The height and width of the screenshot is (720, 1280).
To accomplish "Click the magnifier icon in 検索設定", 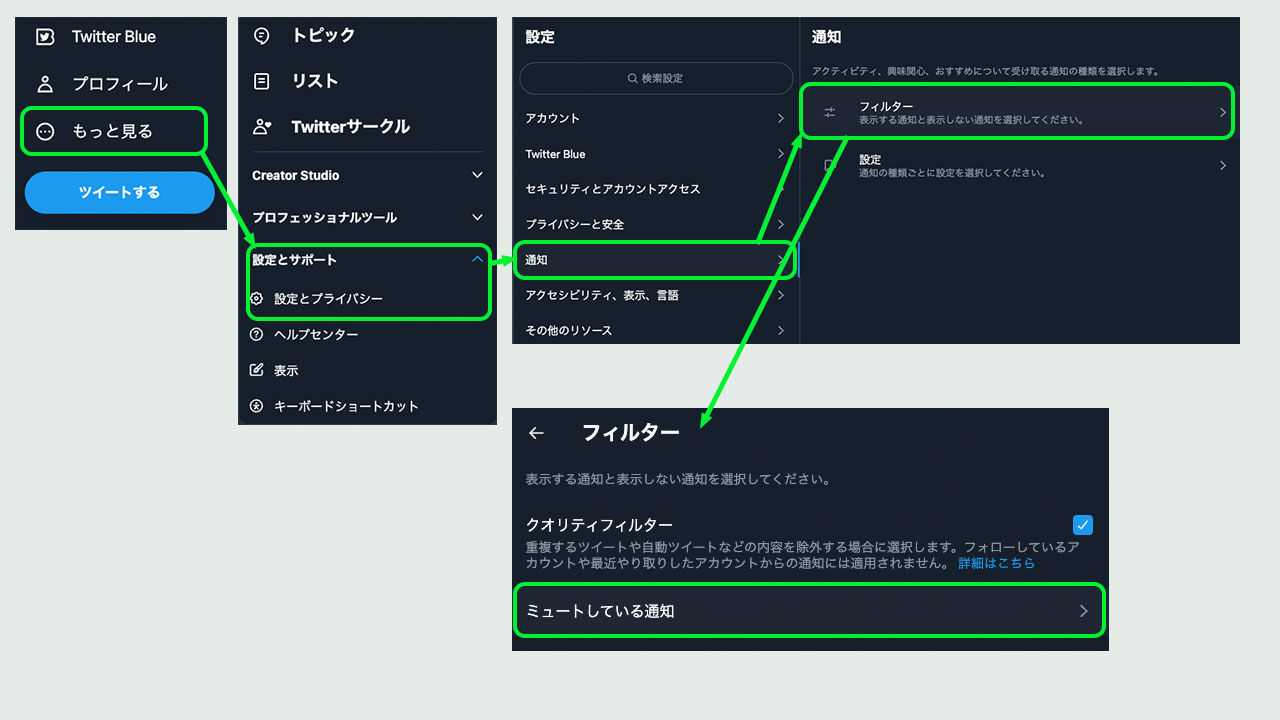I will point(632,78).
